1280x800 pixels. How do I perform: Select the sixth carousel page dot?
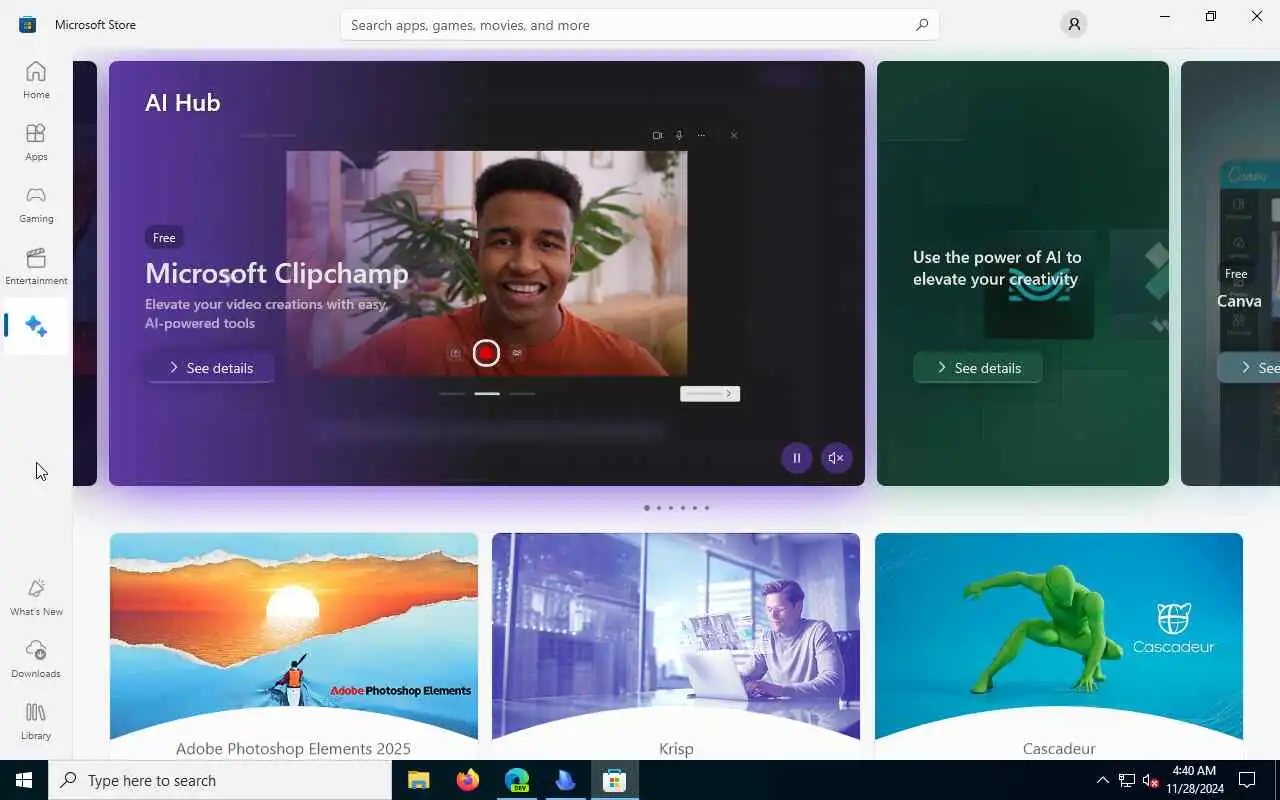[707, 508]
